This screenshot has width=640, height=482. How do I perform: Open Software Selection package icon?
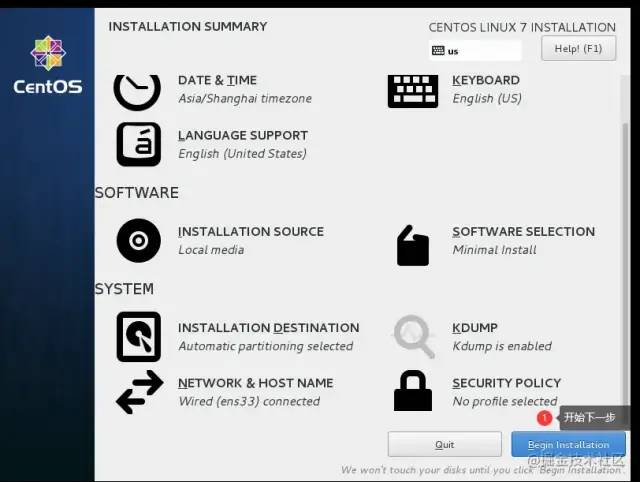[413, 245]
